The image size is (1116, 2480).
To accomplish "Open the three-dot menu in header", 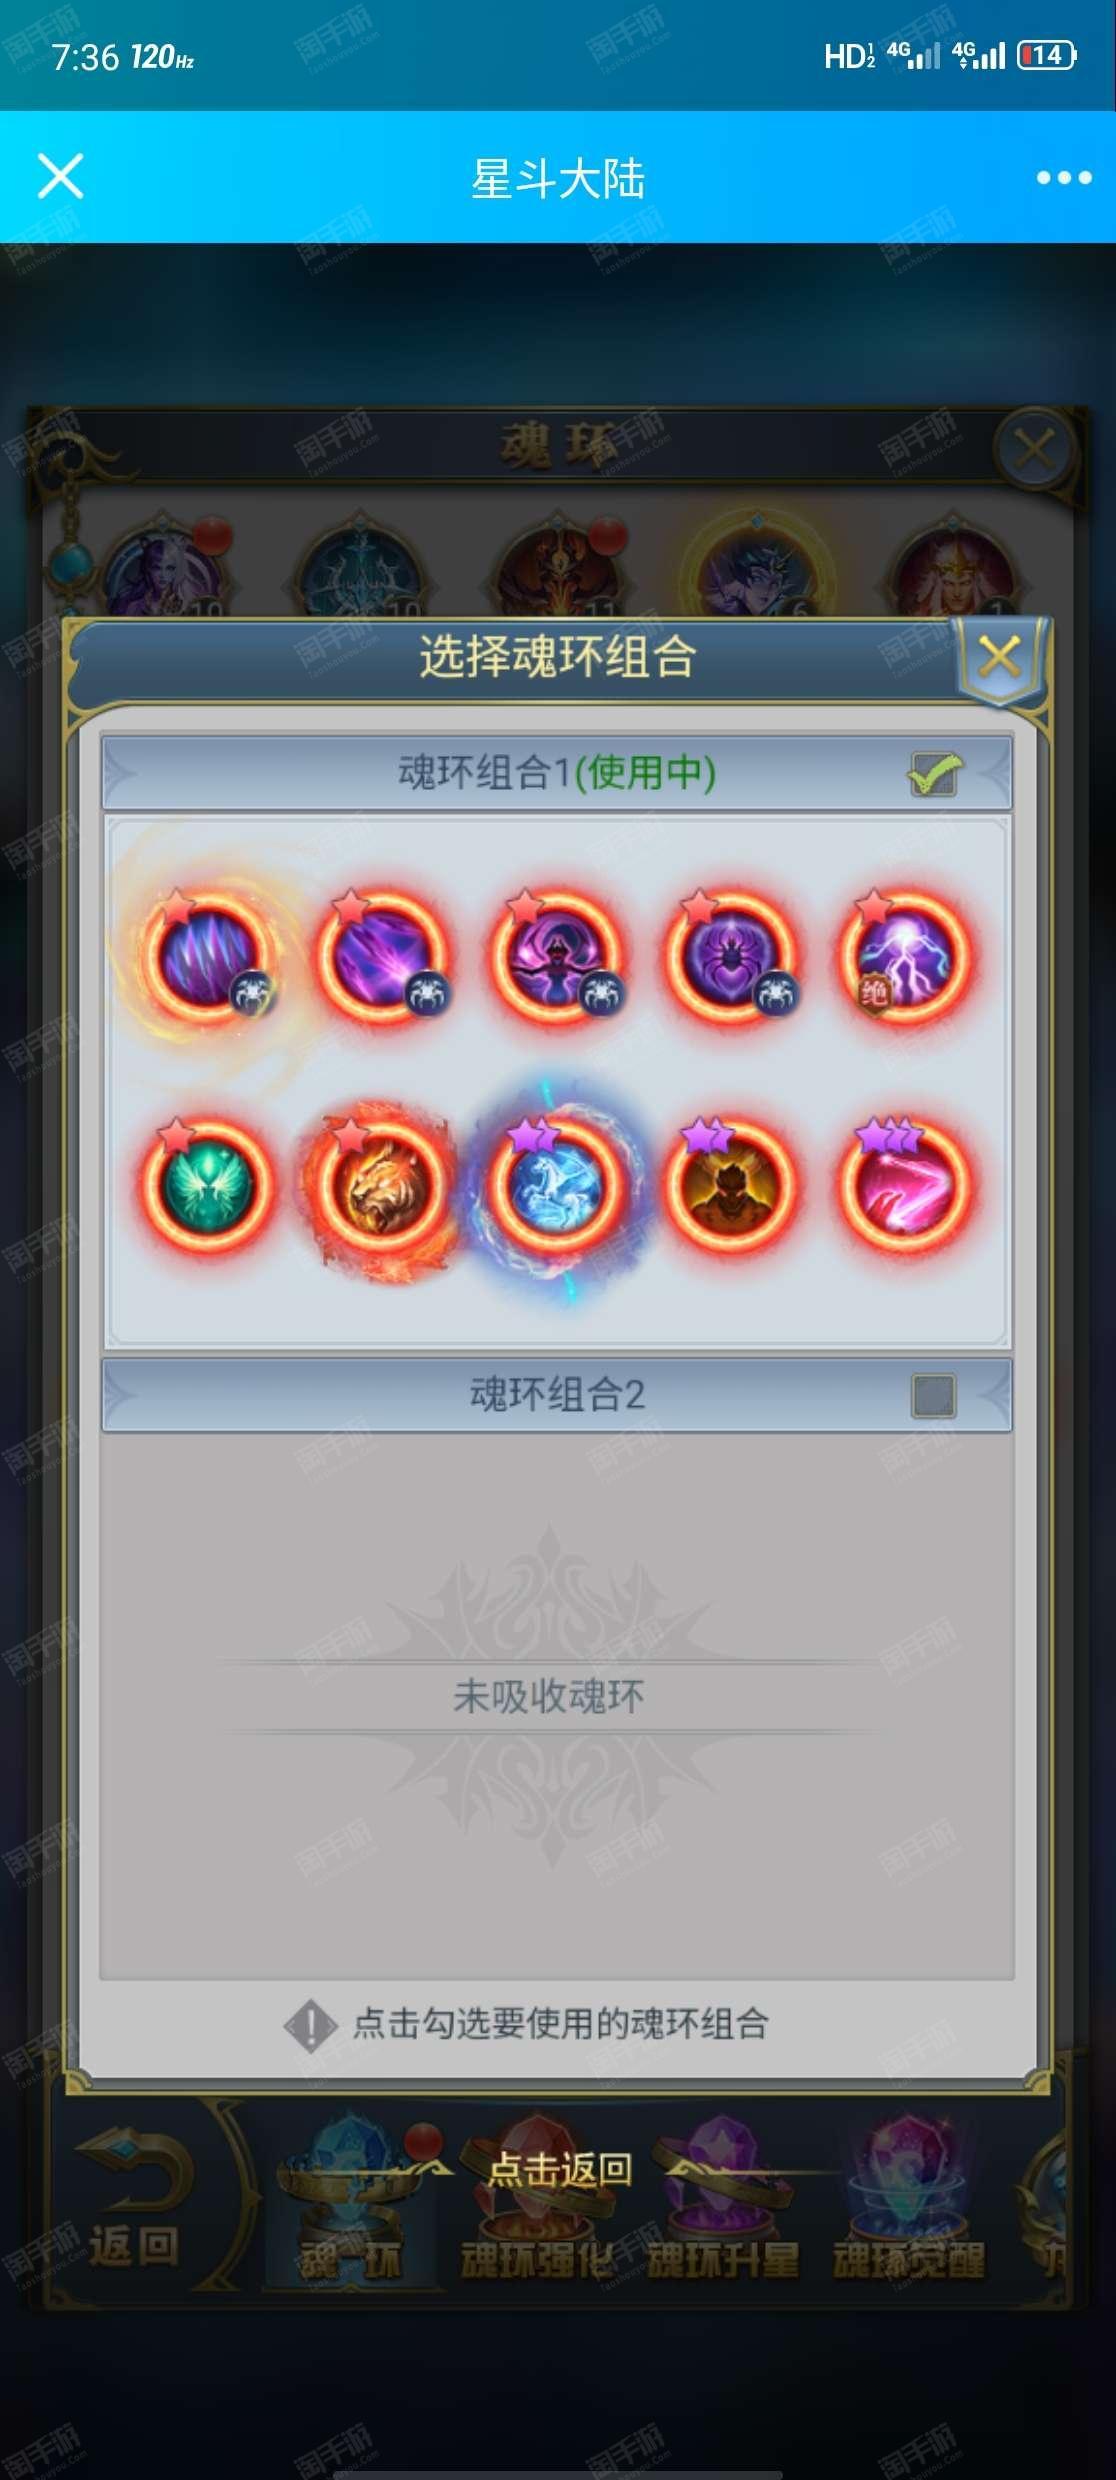I will click(1063, 178).
